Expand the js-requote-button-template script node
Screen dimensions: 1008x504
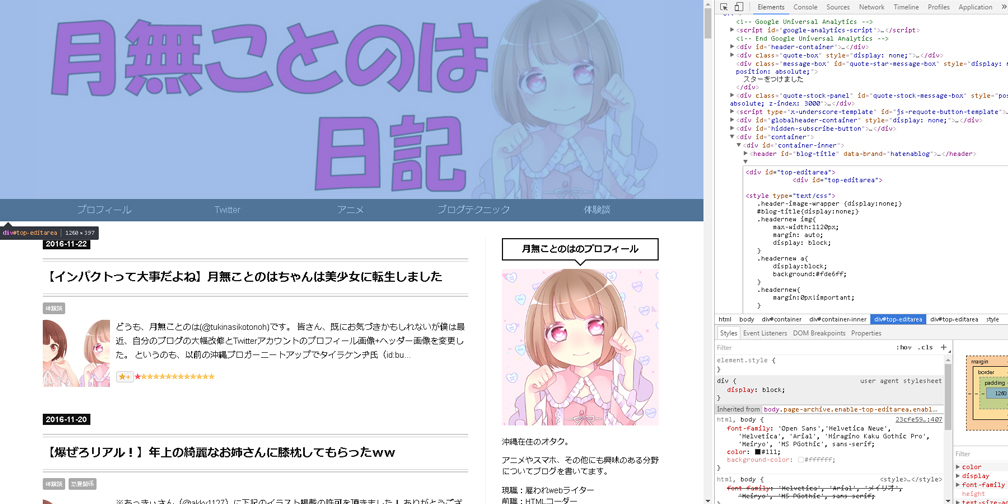pos(732,112)
